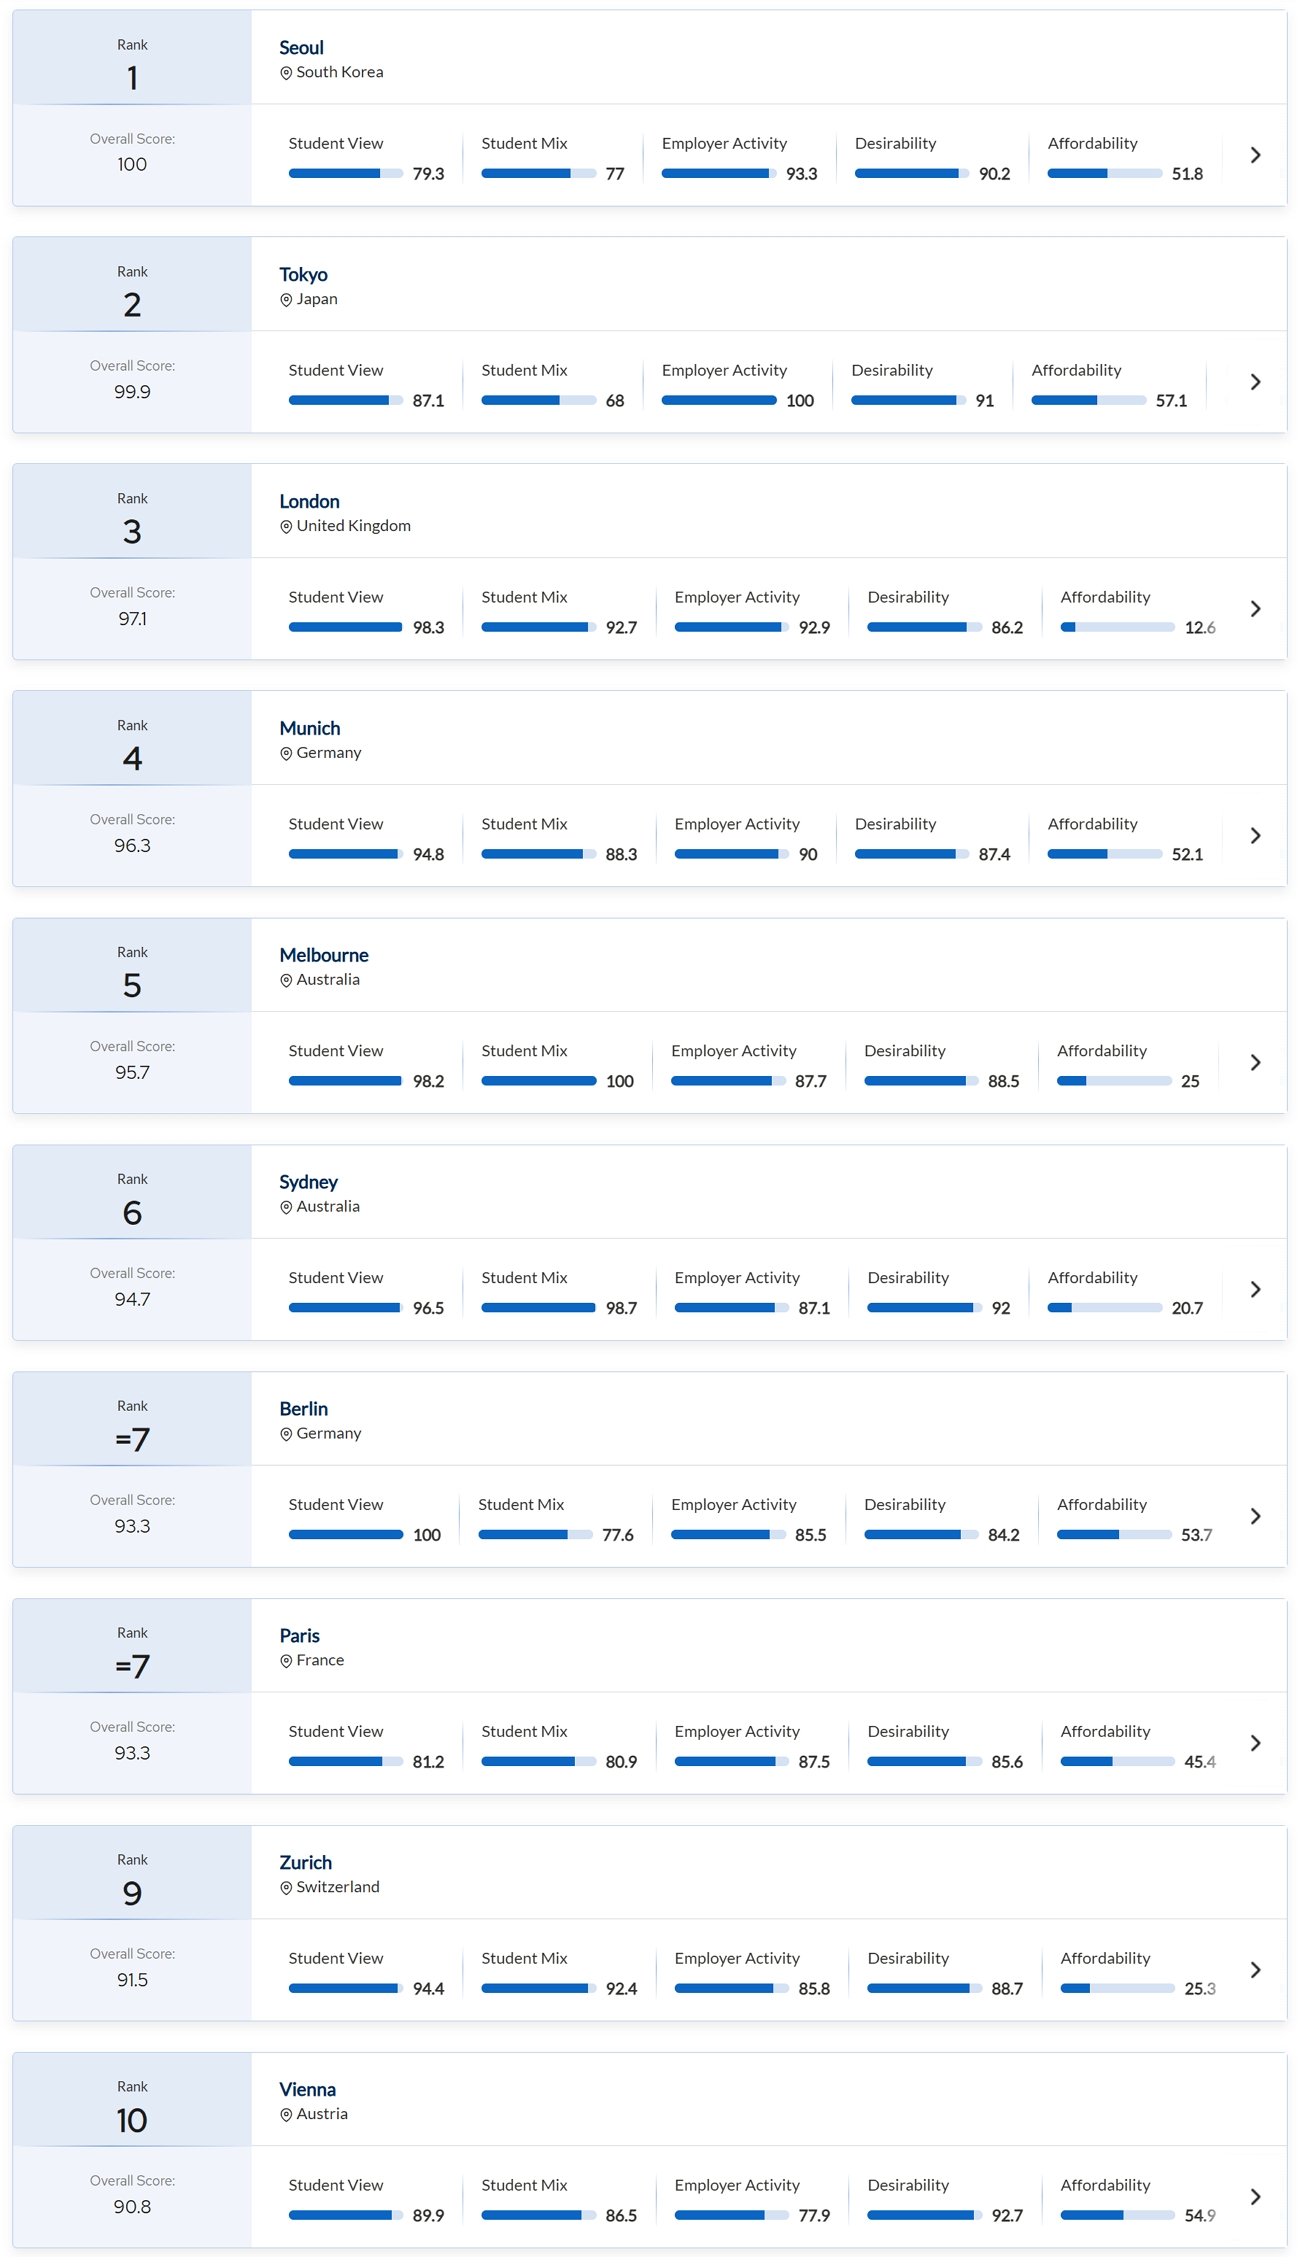Click the Berlin city name
Image resolution: width=1300 pixels, height=2257 pixels.
(x=303, y=1409)
